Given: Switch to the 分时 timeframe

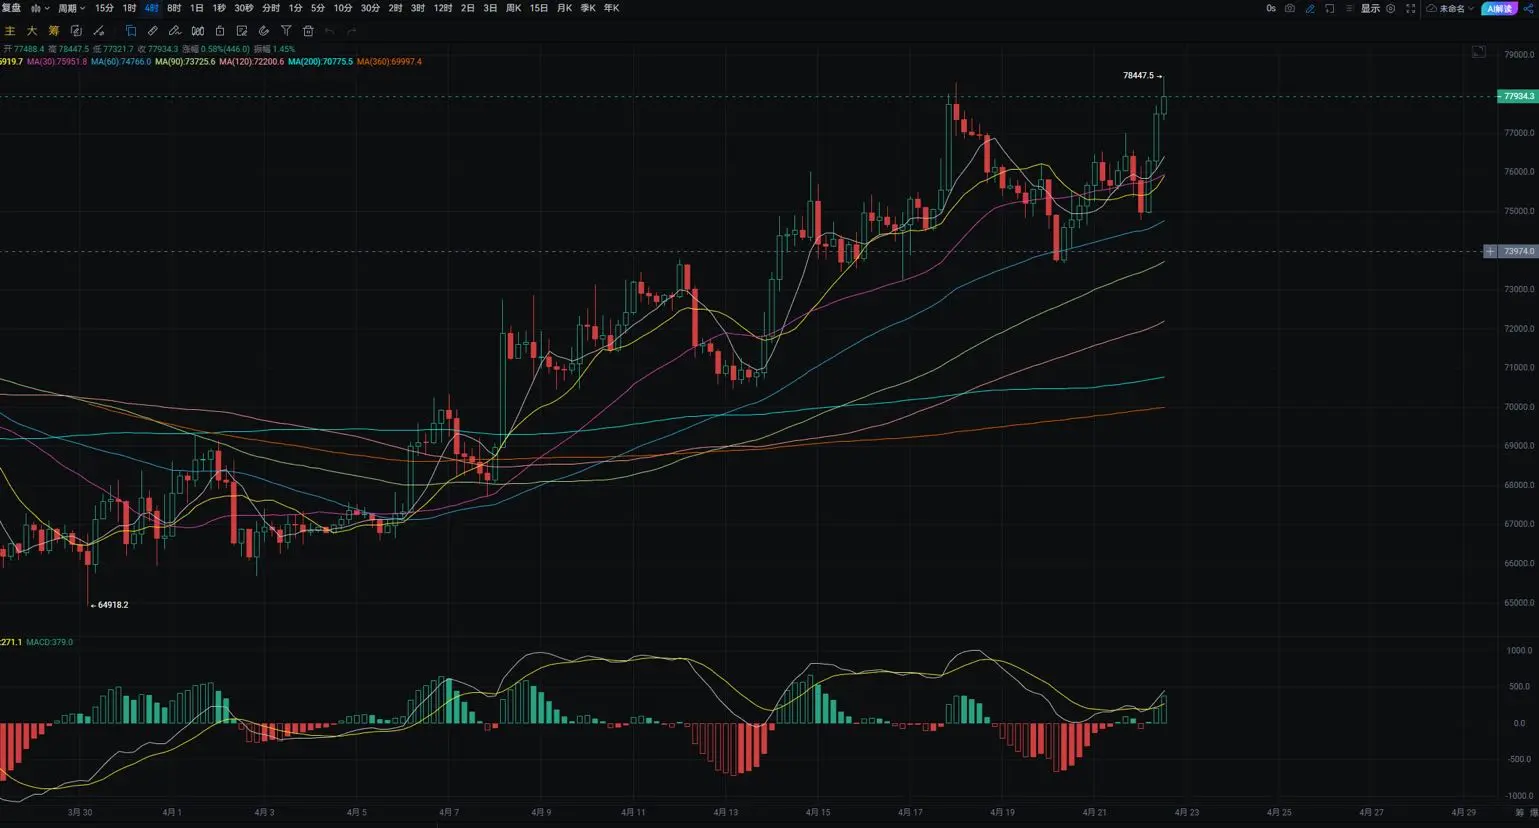Looking at the screenshot, I should tap(271, 8).
